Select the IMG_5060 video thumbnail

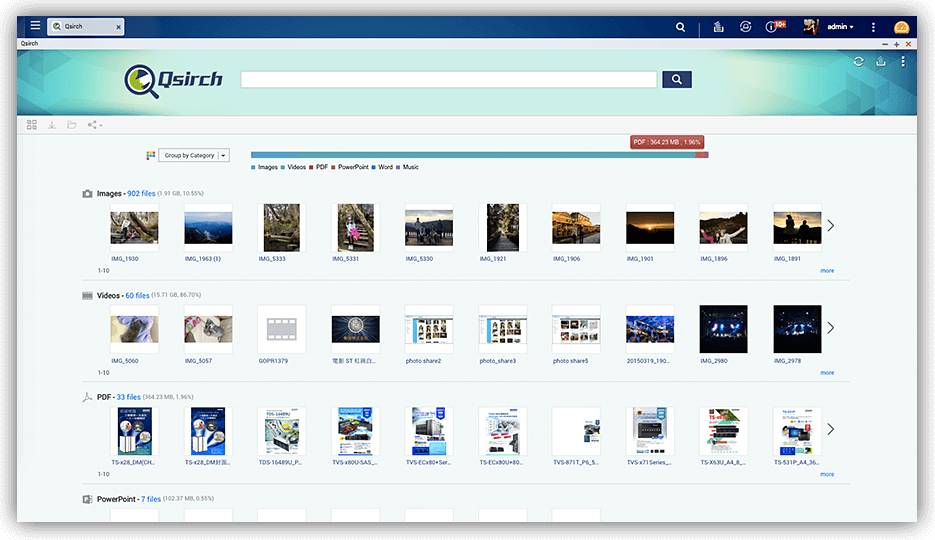point(134,329)
